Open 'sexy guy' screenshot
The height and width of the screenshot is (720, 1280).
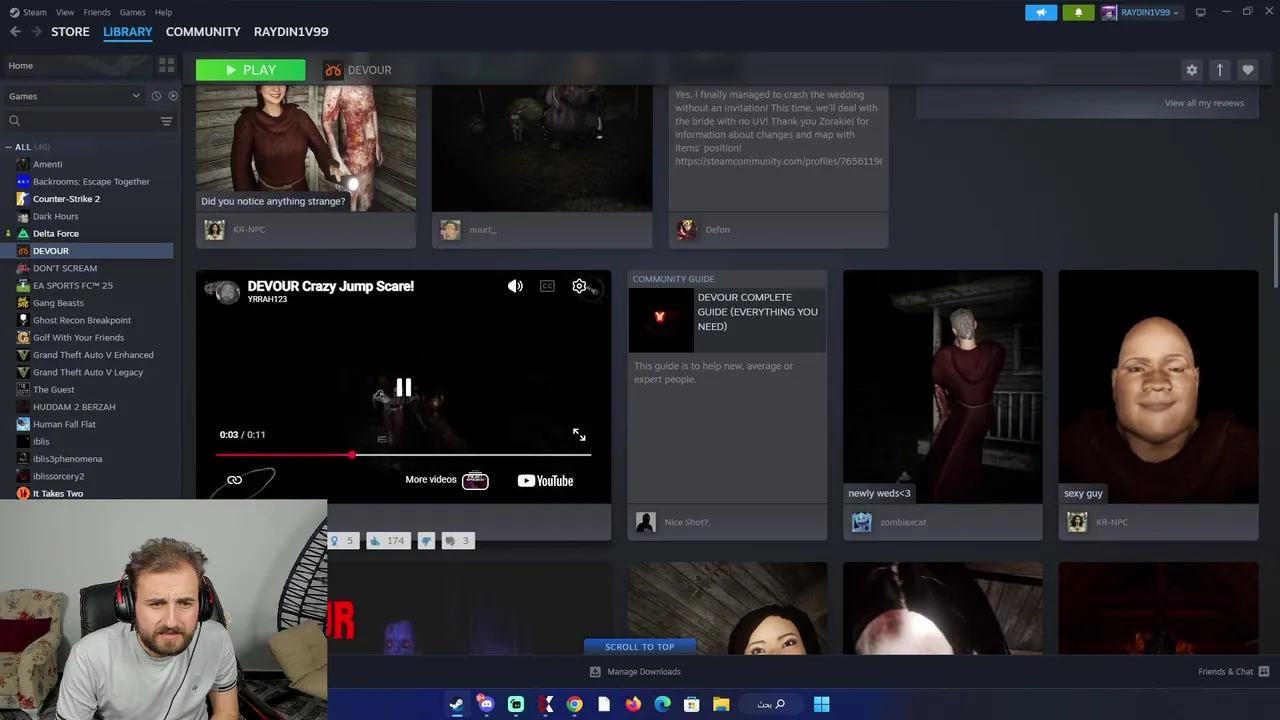(x=1158, y=387)
